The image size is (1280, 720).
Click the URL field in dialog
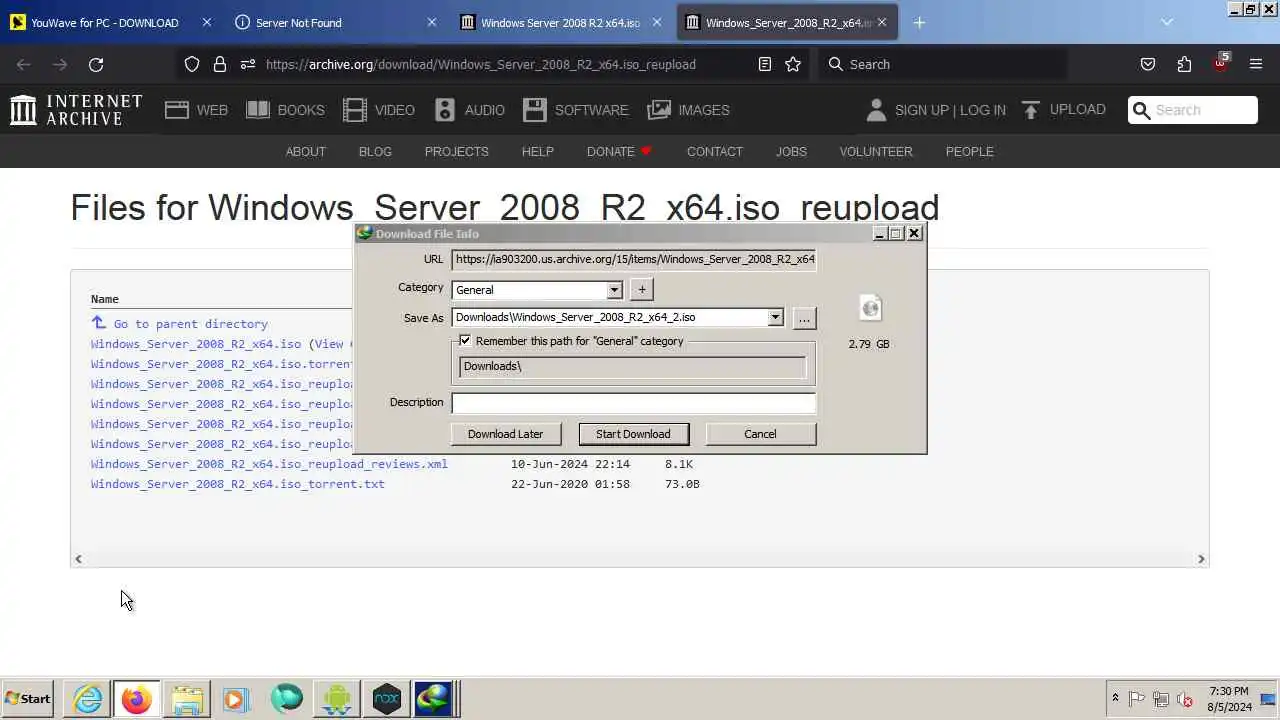pyautogui.click(x=634, y=259)
